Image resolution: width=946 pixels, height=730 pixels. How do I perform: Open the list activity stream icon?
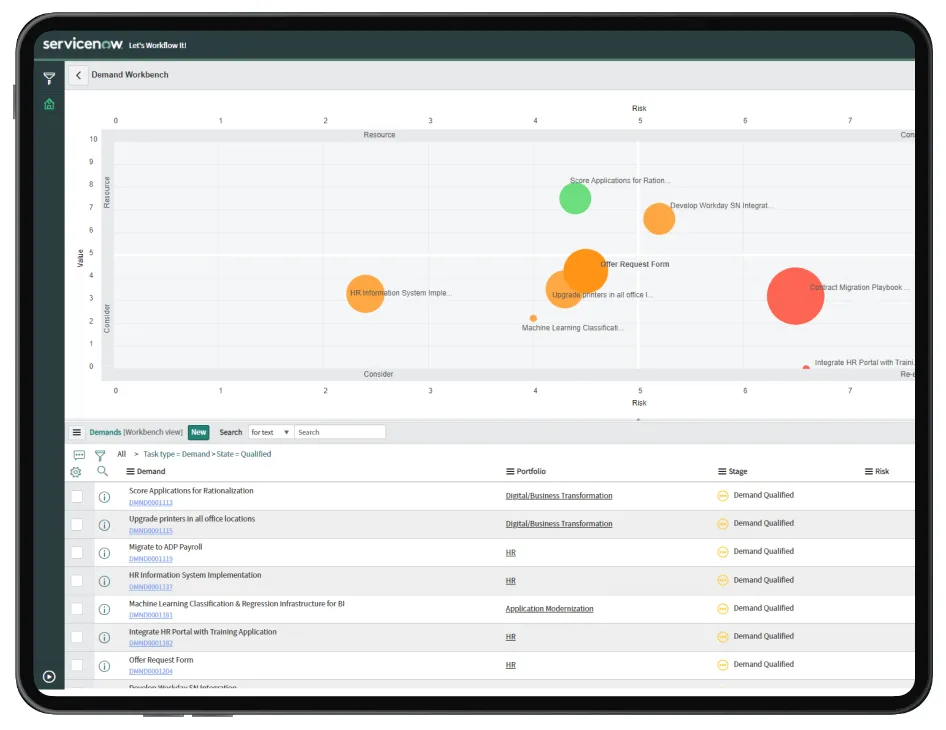(x=79, y=455)
